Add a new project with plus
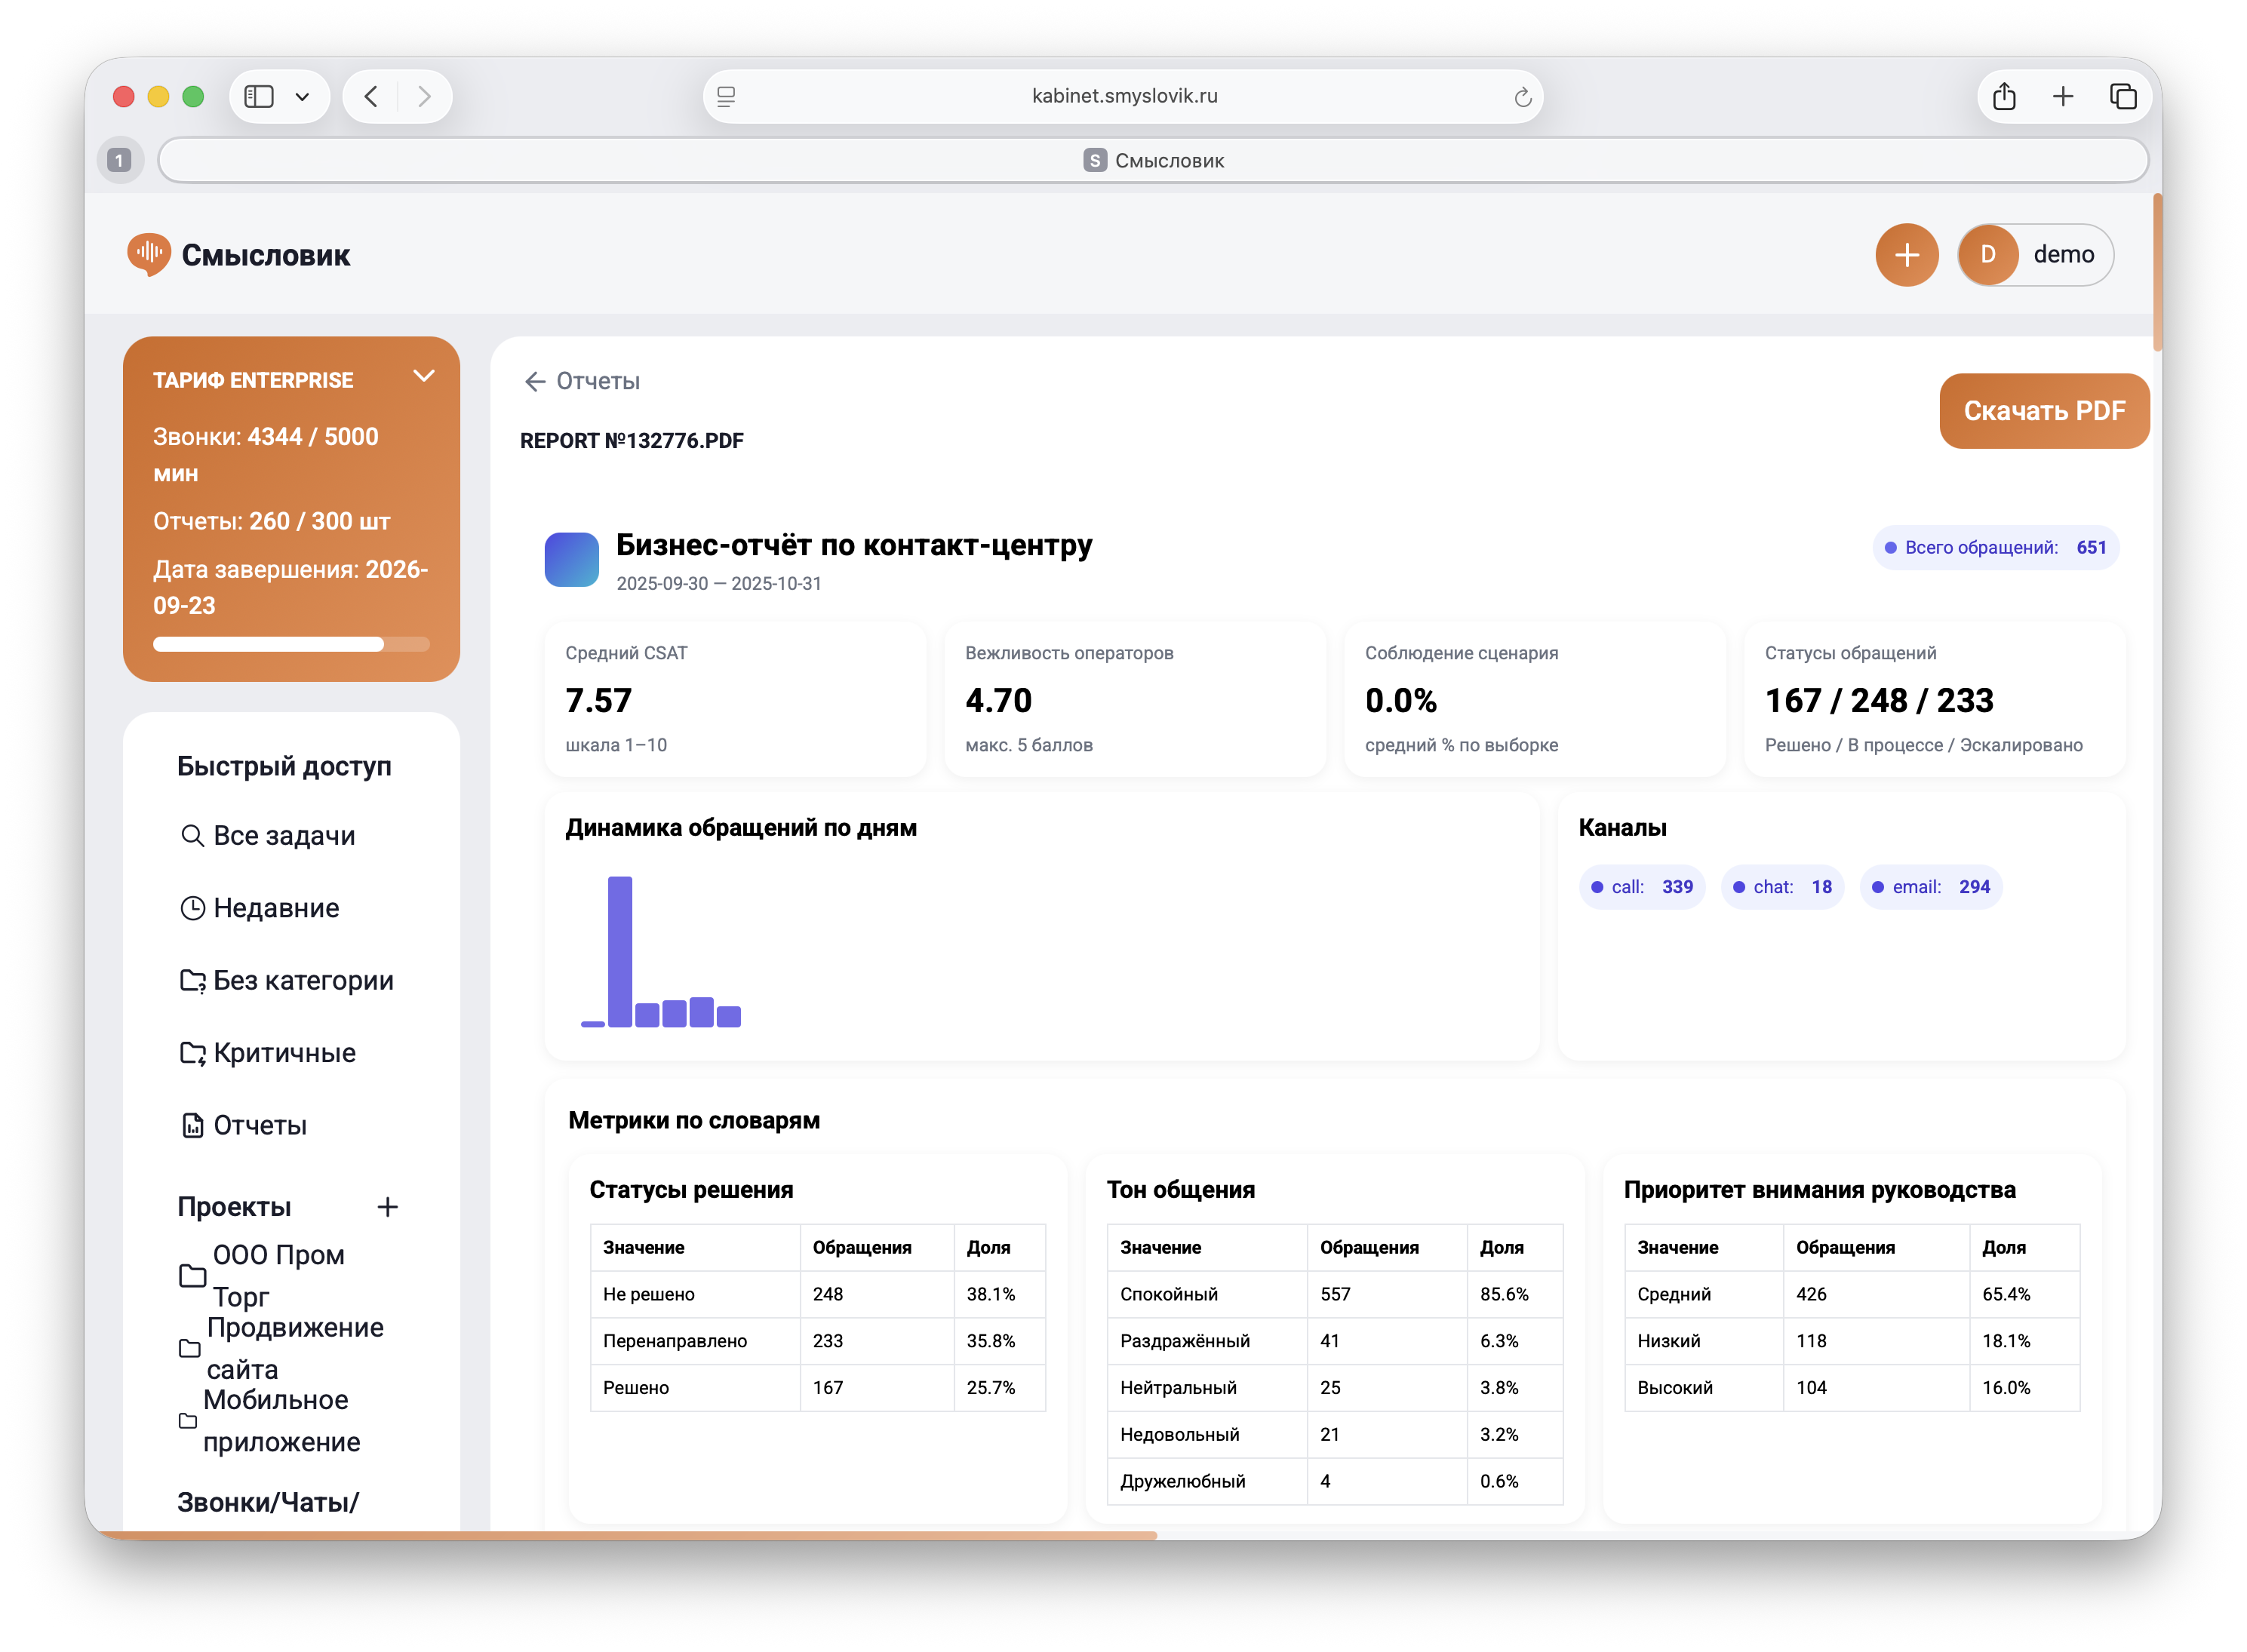The height and width of the screenshot is (1652, 2247). coord(387,1207)
